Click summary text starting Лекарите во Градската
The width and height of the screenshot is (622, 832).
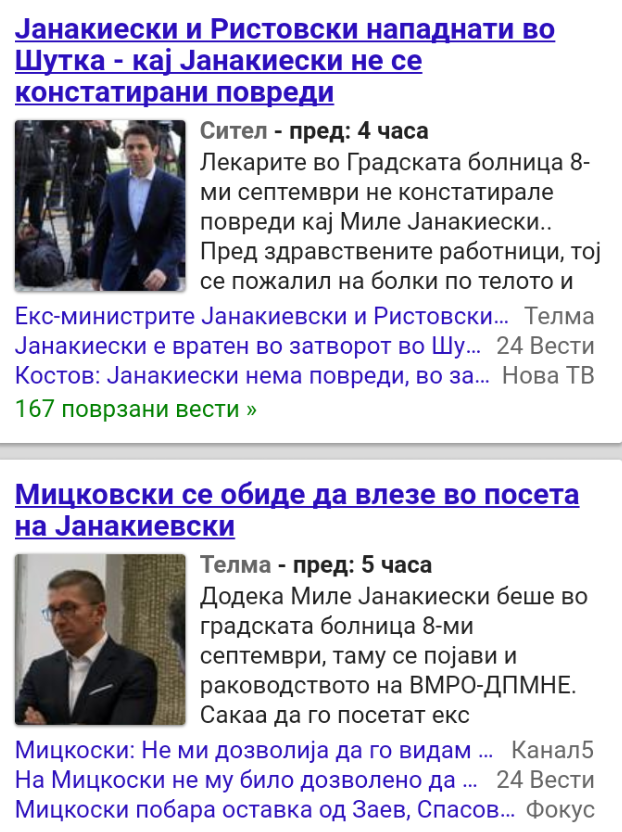(x=400, y=222)
